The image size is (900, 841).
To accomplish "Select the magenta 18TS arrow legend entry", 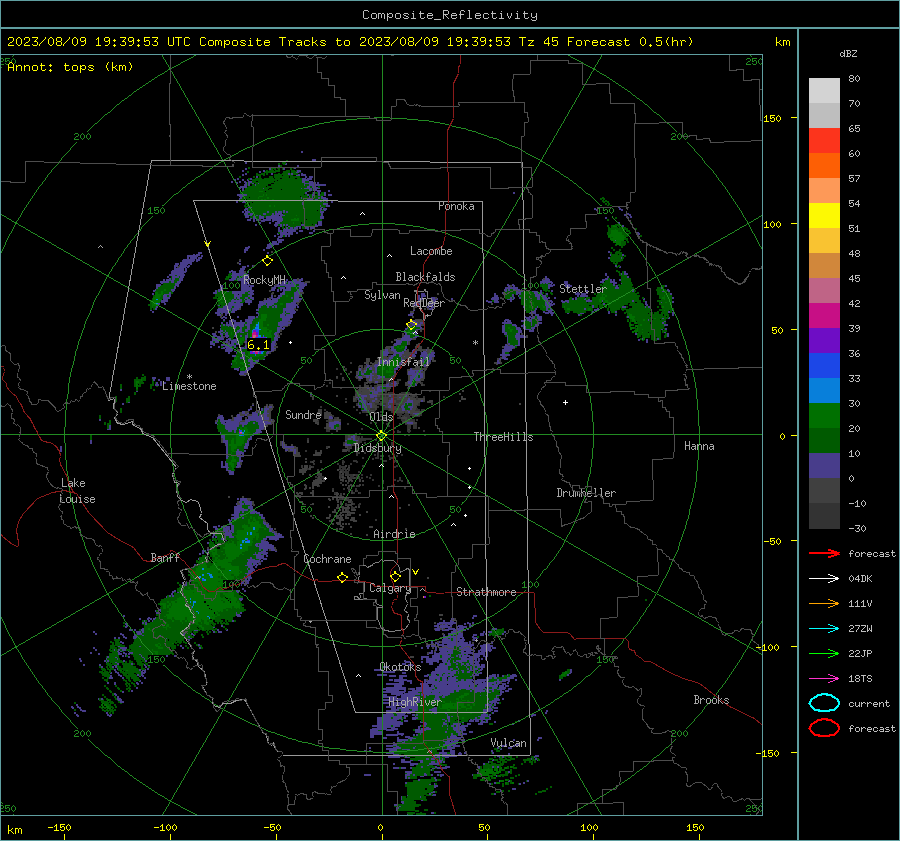I will [x=824, y=678].
